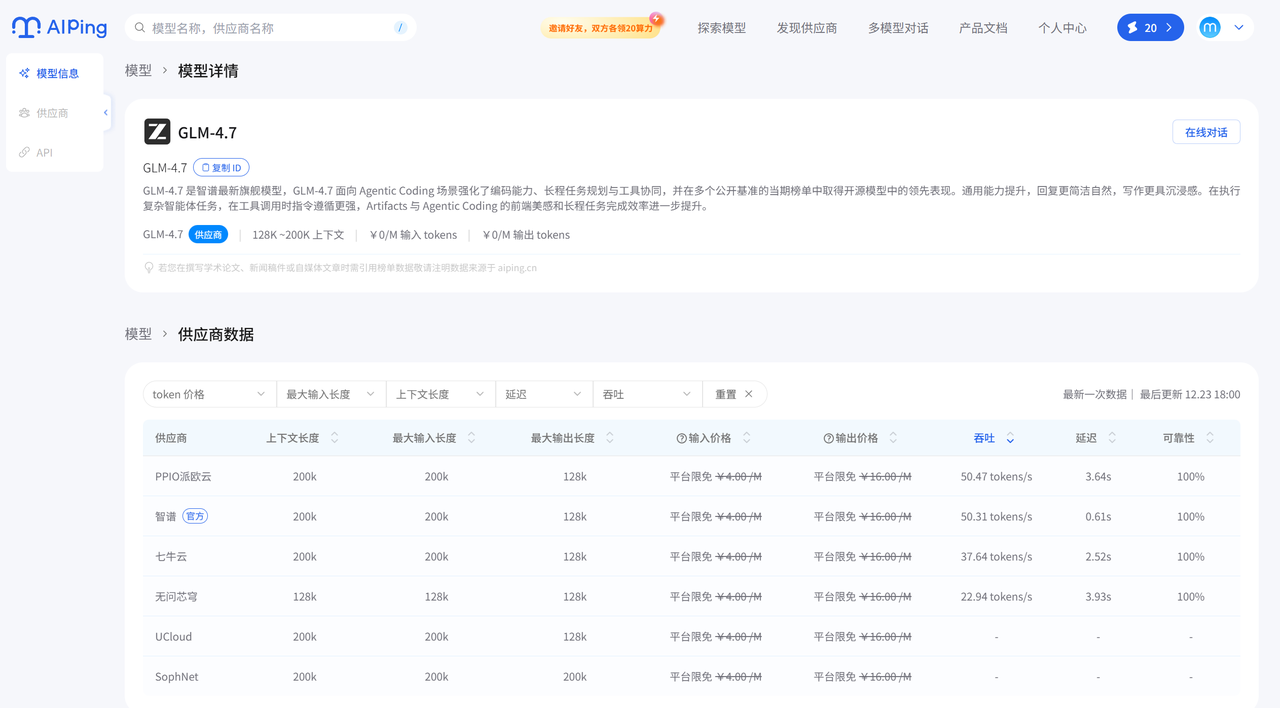This screenshot has width=1280, height=708.
Task: Click the search input field
Action: click(270, 28)
